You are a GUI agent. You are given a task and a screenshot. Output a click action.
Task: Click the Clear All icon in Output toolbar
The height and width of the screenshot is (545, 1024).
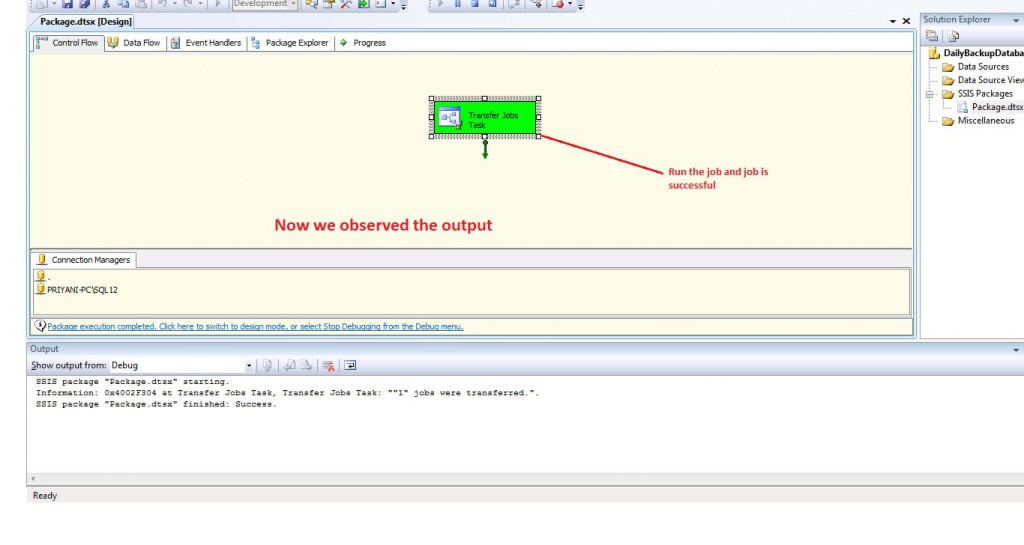pyautogui.click(x=328, y=366)
